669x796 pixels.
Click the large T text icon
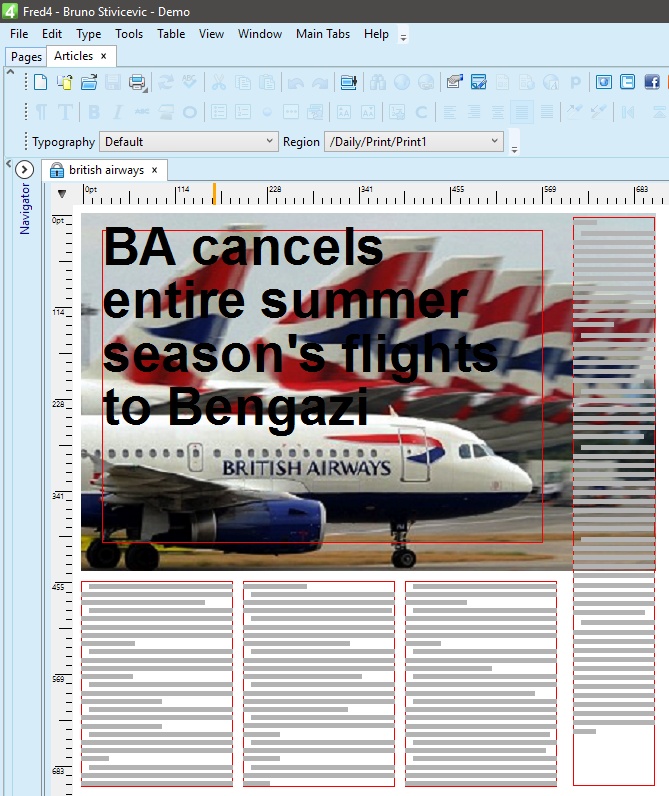(x=65, y=112)
